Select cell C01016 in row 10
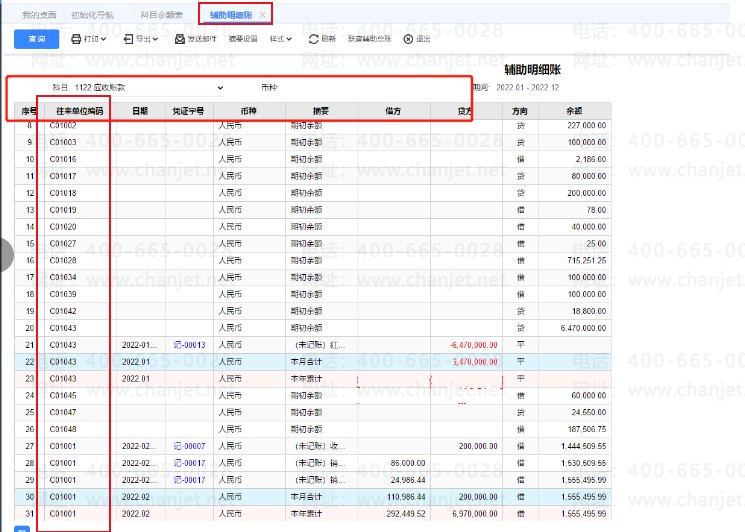This screenshot has width=745, height=532. tap(63, 159)
